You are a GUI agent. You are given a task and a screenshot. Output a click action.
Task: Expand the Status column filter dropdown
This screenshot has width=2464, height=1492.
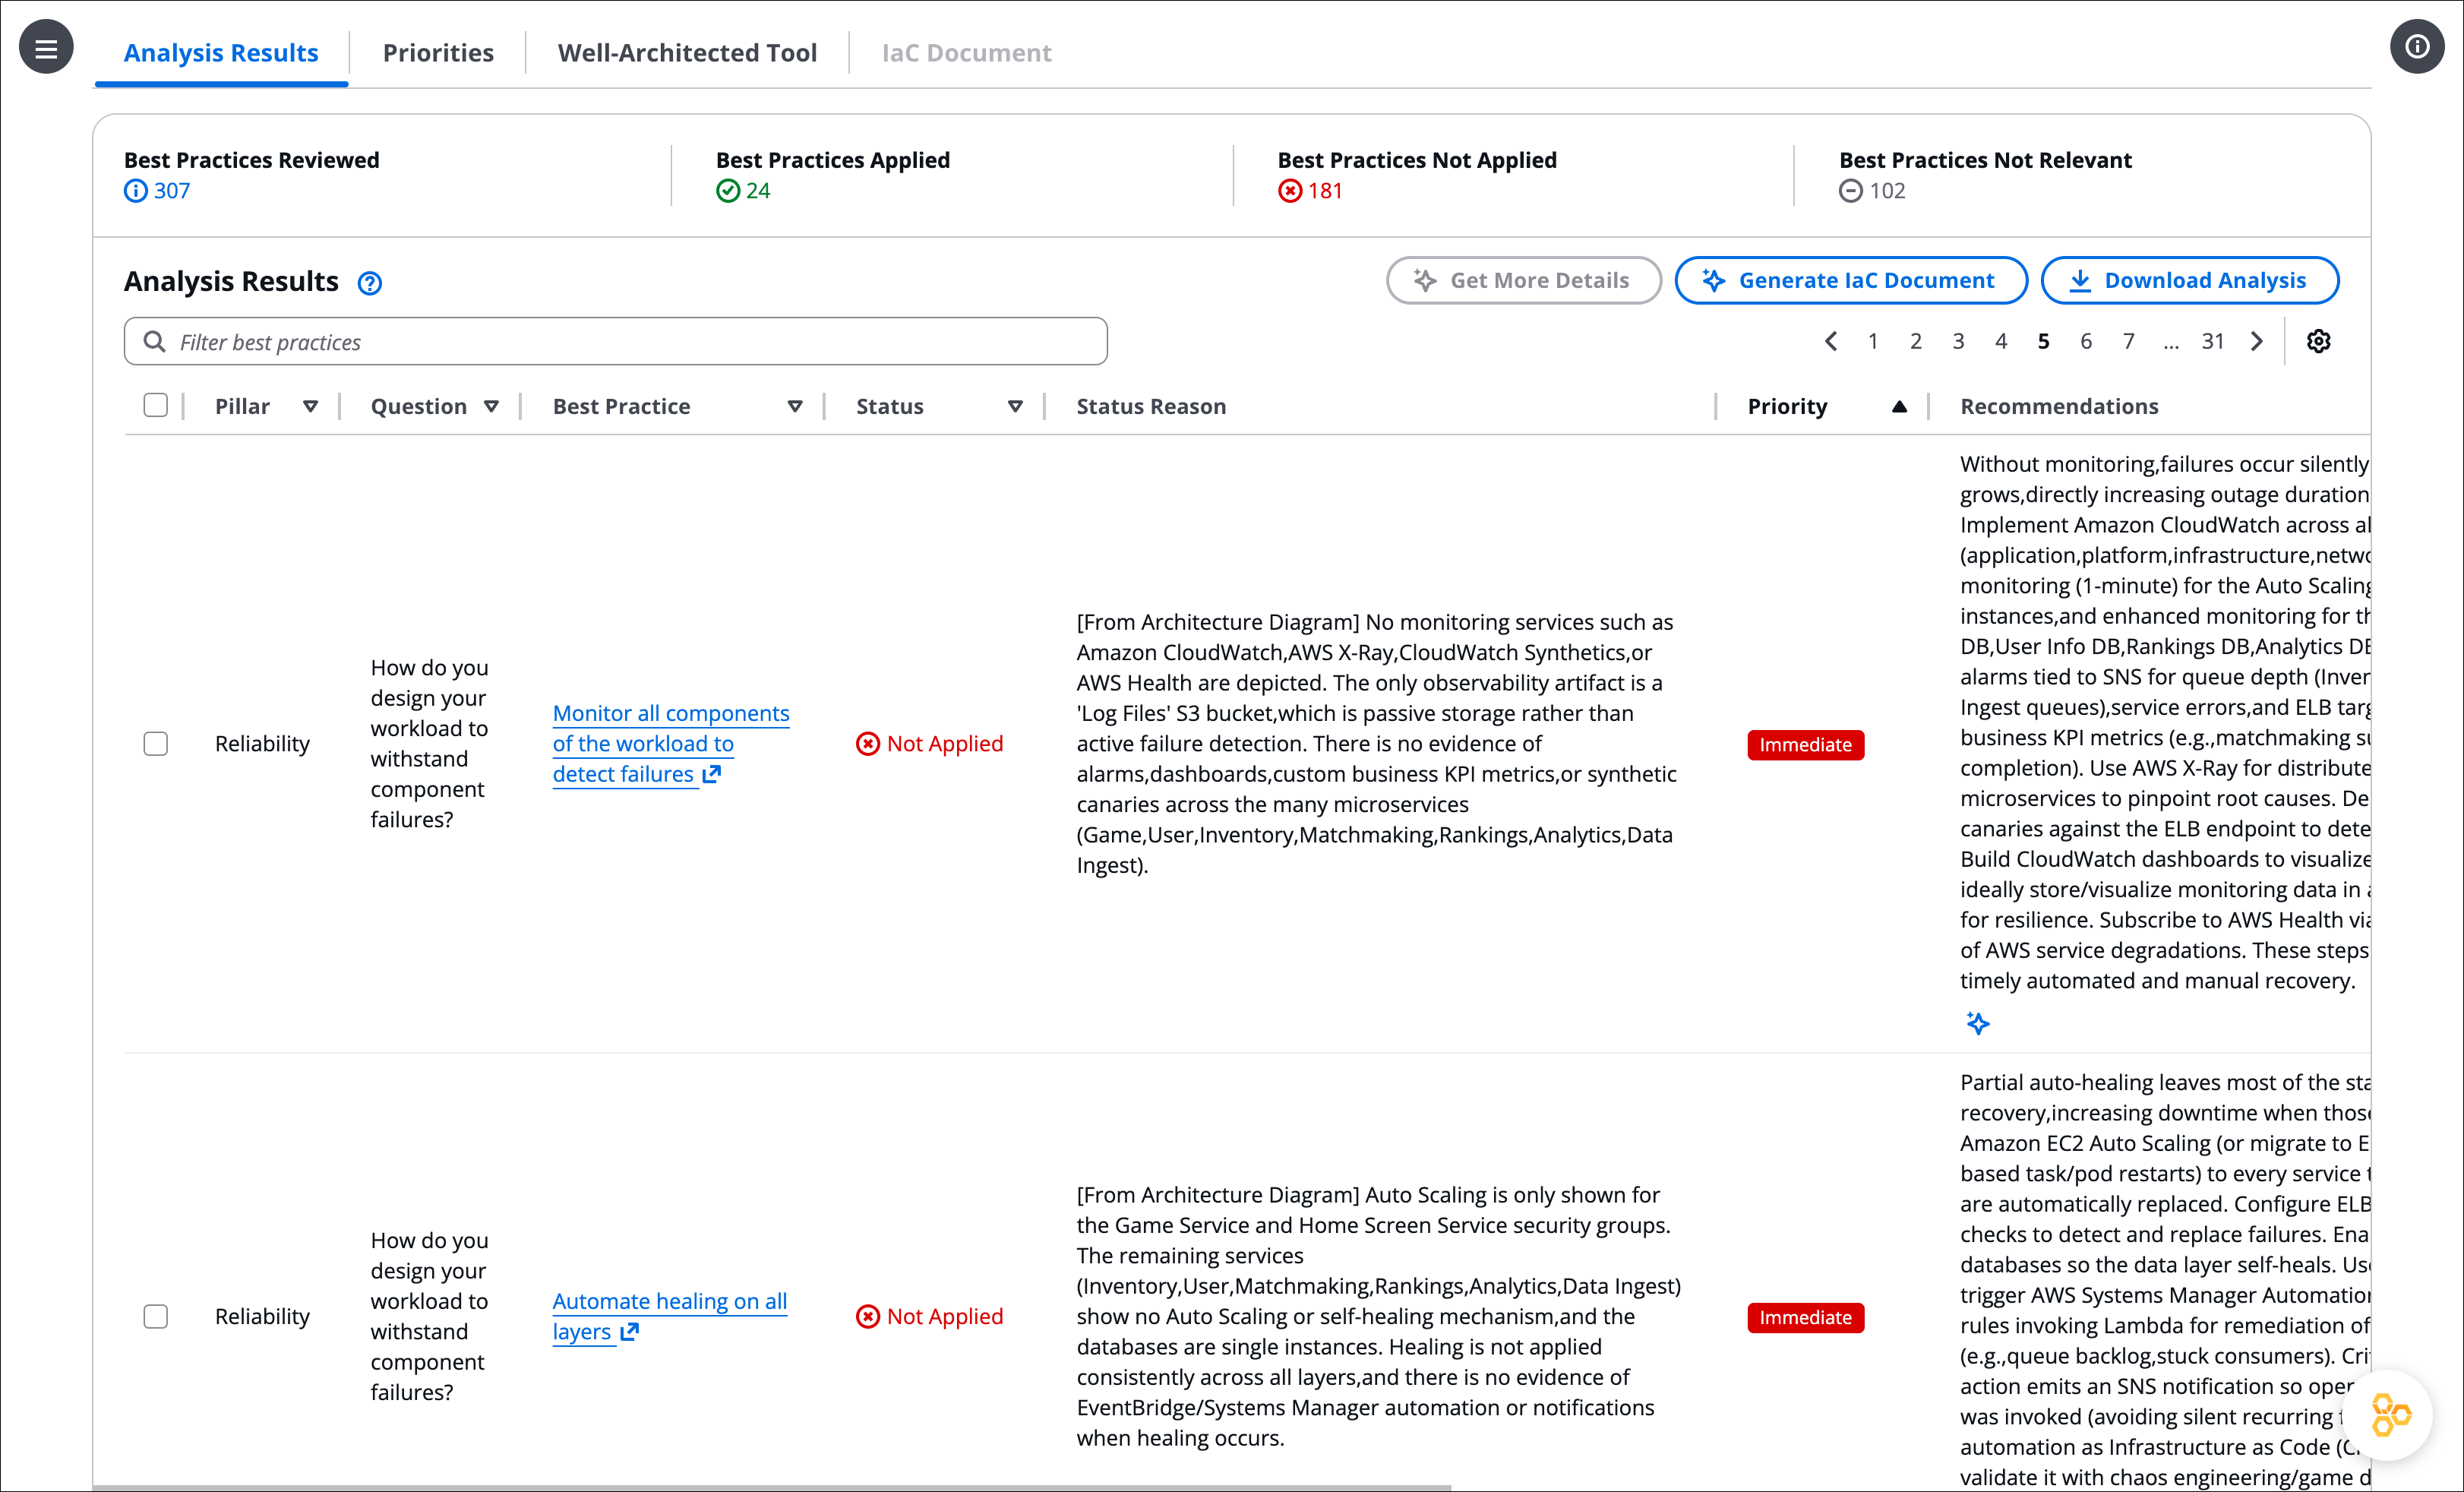click(x=1015, y=406)
